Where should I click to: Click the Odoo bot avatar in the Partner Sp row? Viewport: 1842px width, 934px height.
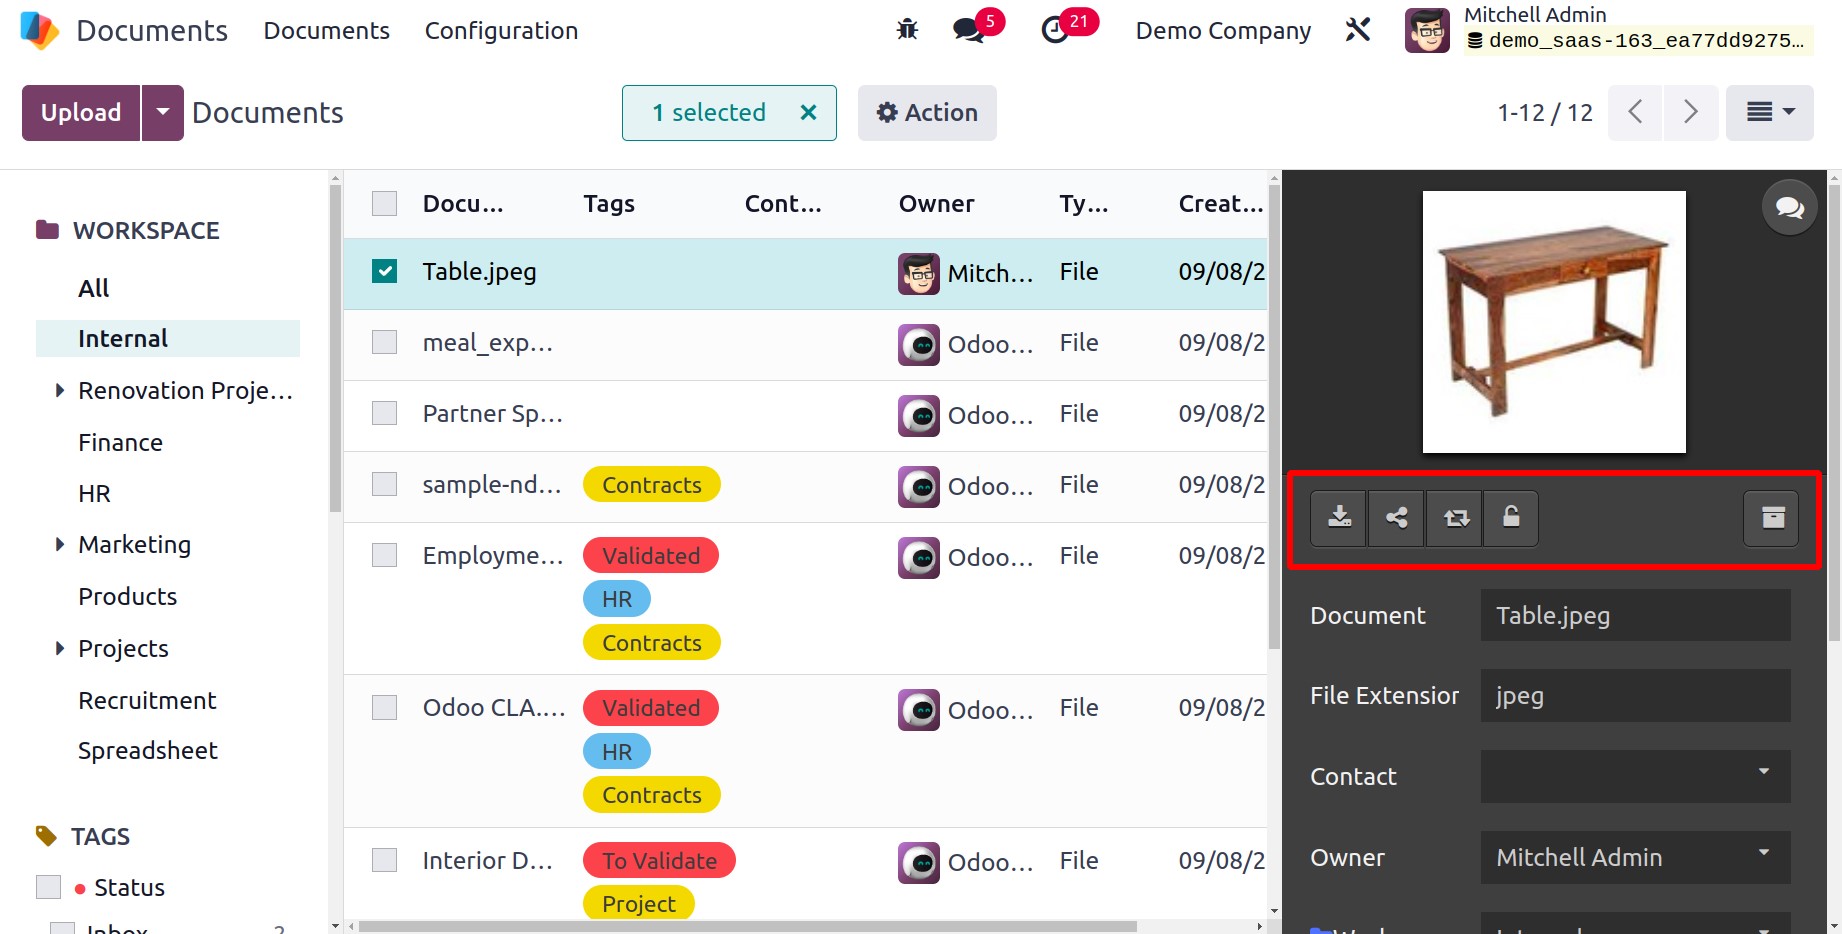point(919,415)
